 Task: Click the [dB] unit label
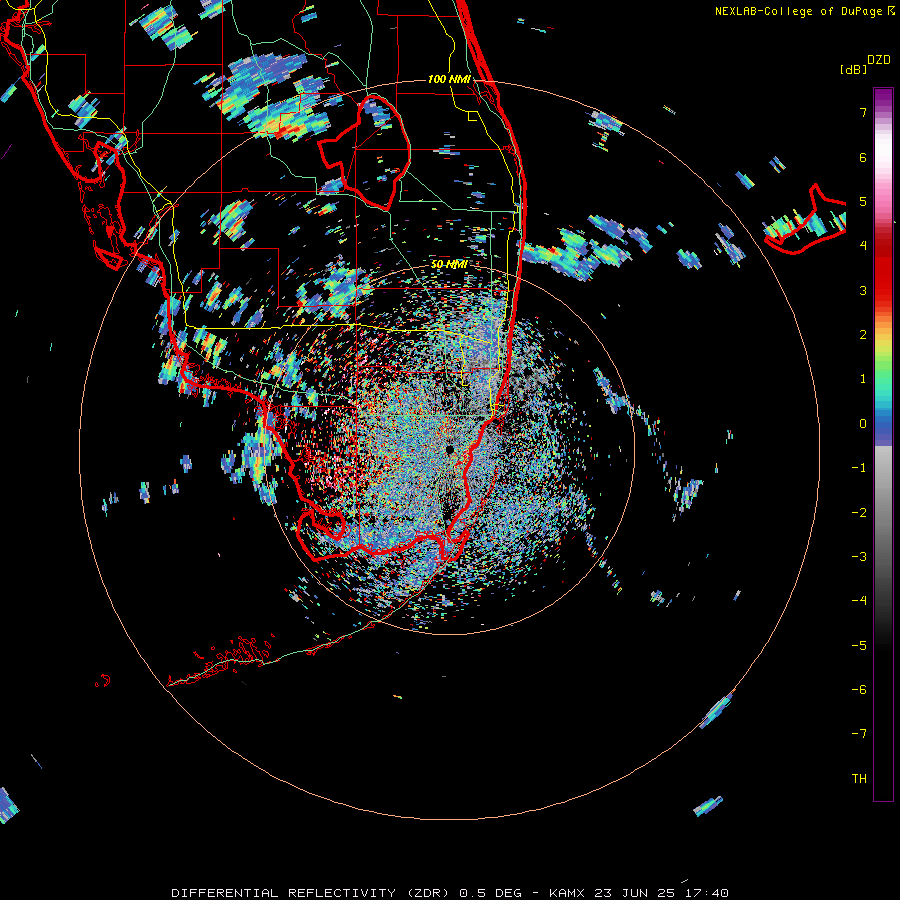point(853,69)
